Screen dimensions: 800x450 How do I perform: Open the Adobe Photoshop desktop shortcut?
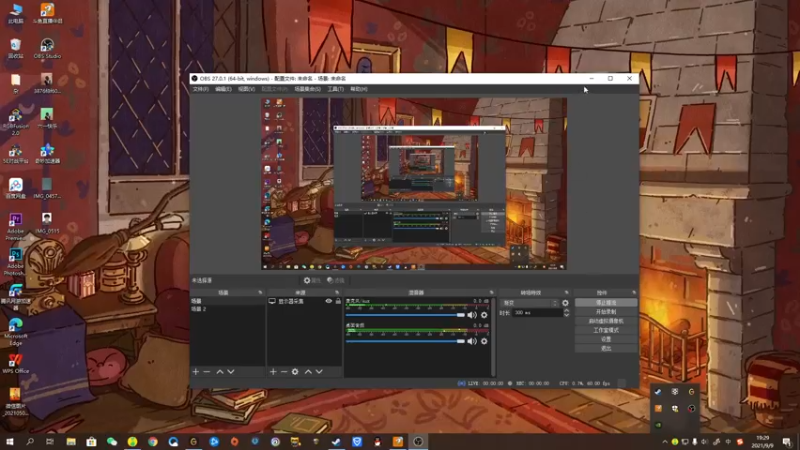(15, 262)
